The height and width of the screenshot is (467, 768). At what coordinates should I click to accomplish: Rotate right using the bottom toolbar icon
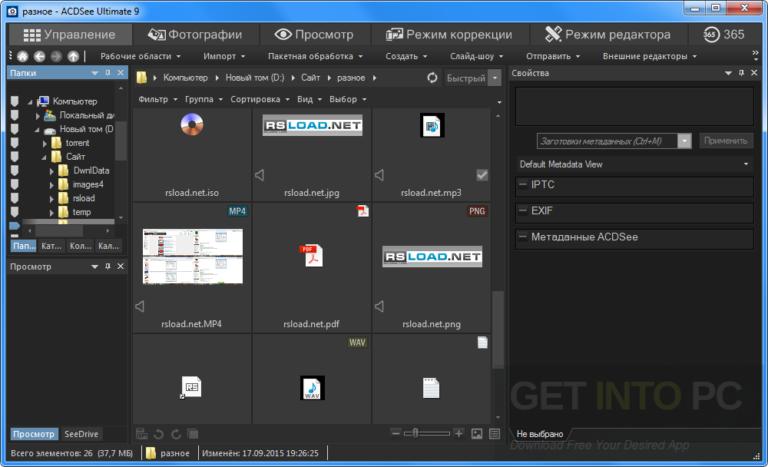176,434
